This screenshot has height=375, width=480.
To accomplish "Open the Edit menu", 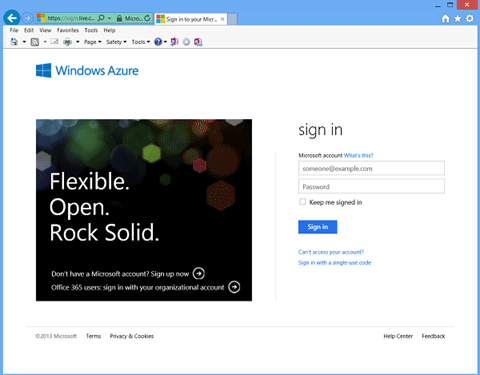I will 29,30.
